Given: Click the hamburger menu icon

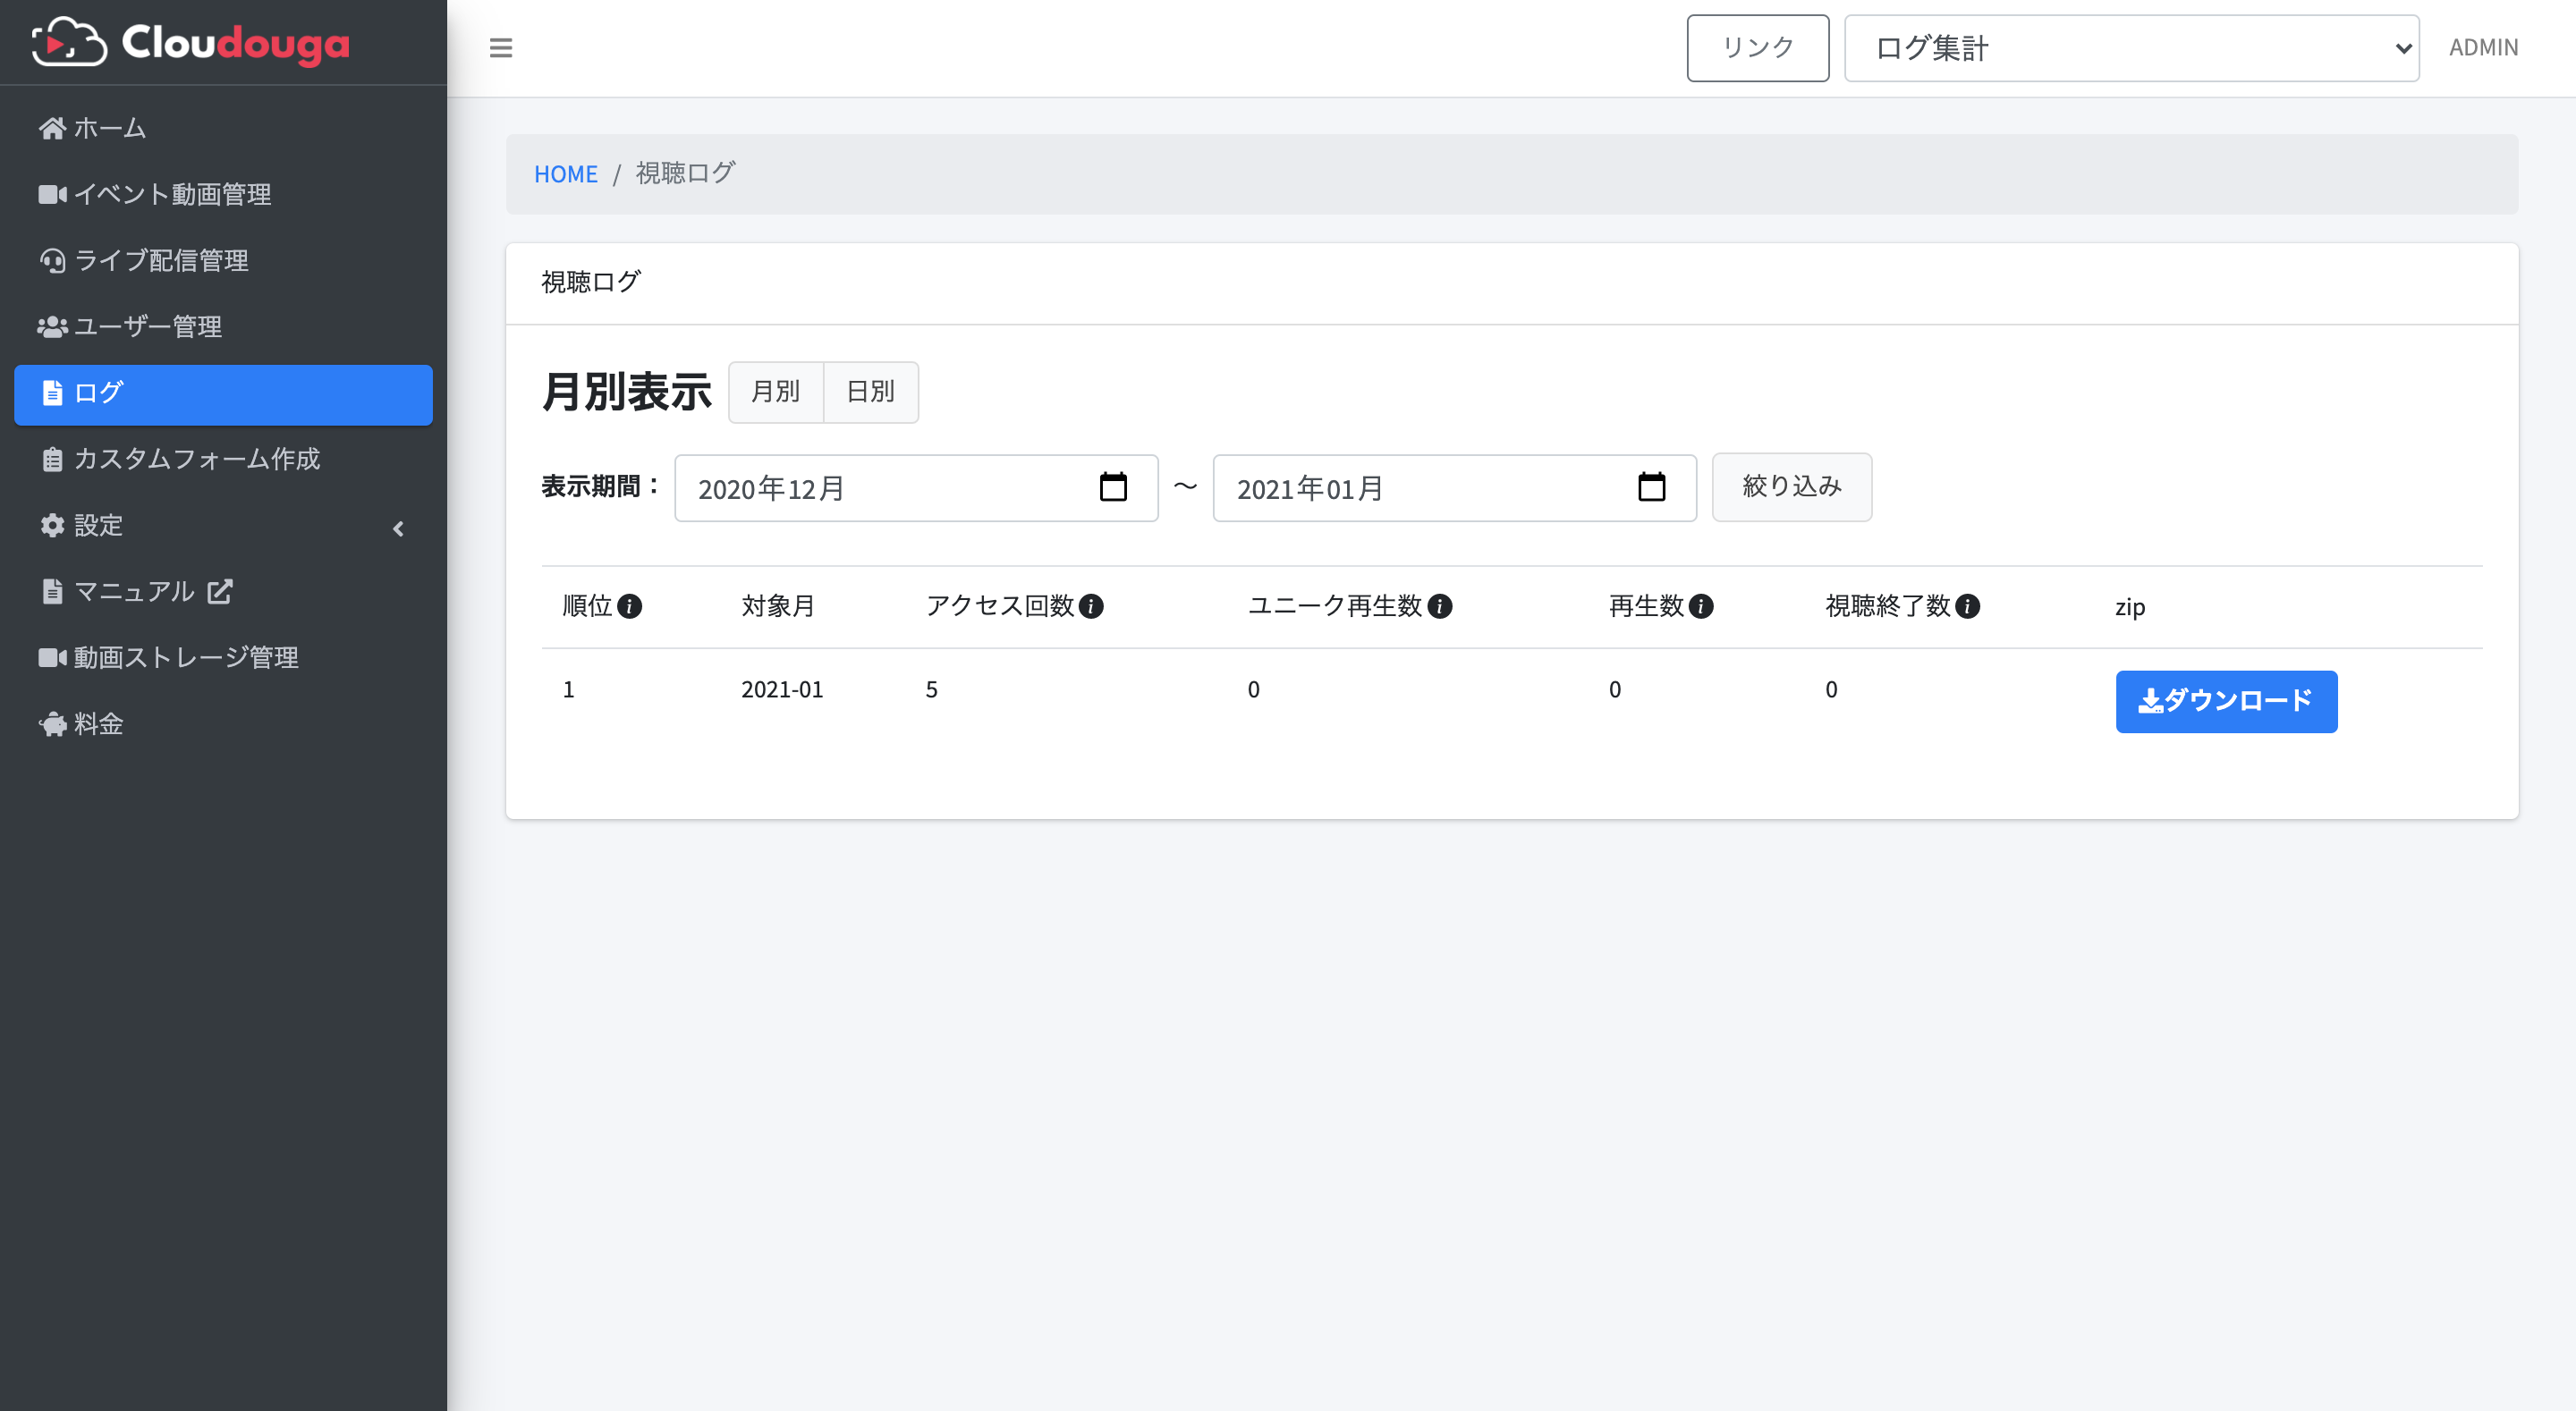Looking at the screenshot, I should coord(501,48).
